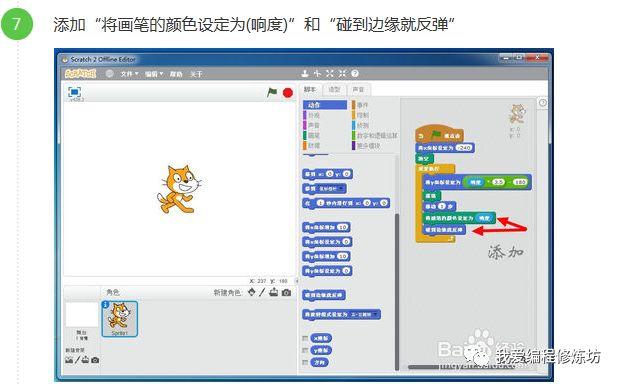Screen dimensions: 620x384
Task: Upload a backdrop from file
Action: pos(85,360)
